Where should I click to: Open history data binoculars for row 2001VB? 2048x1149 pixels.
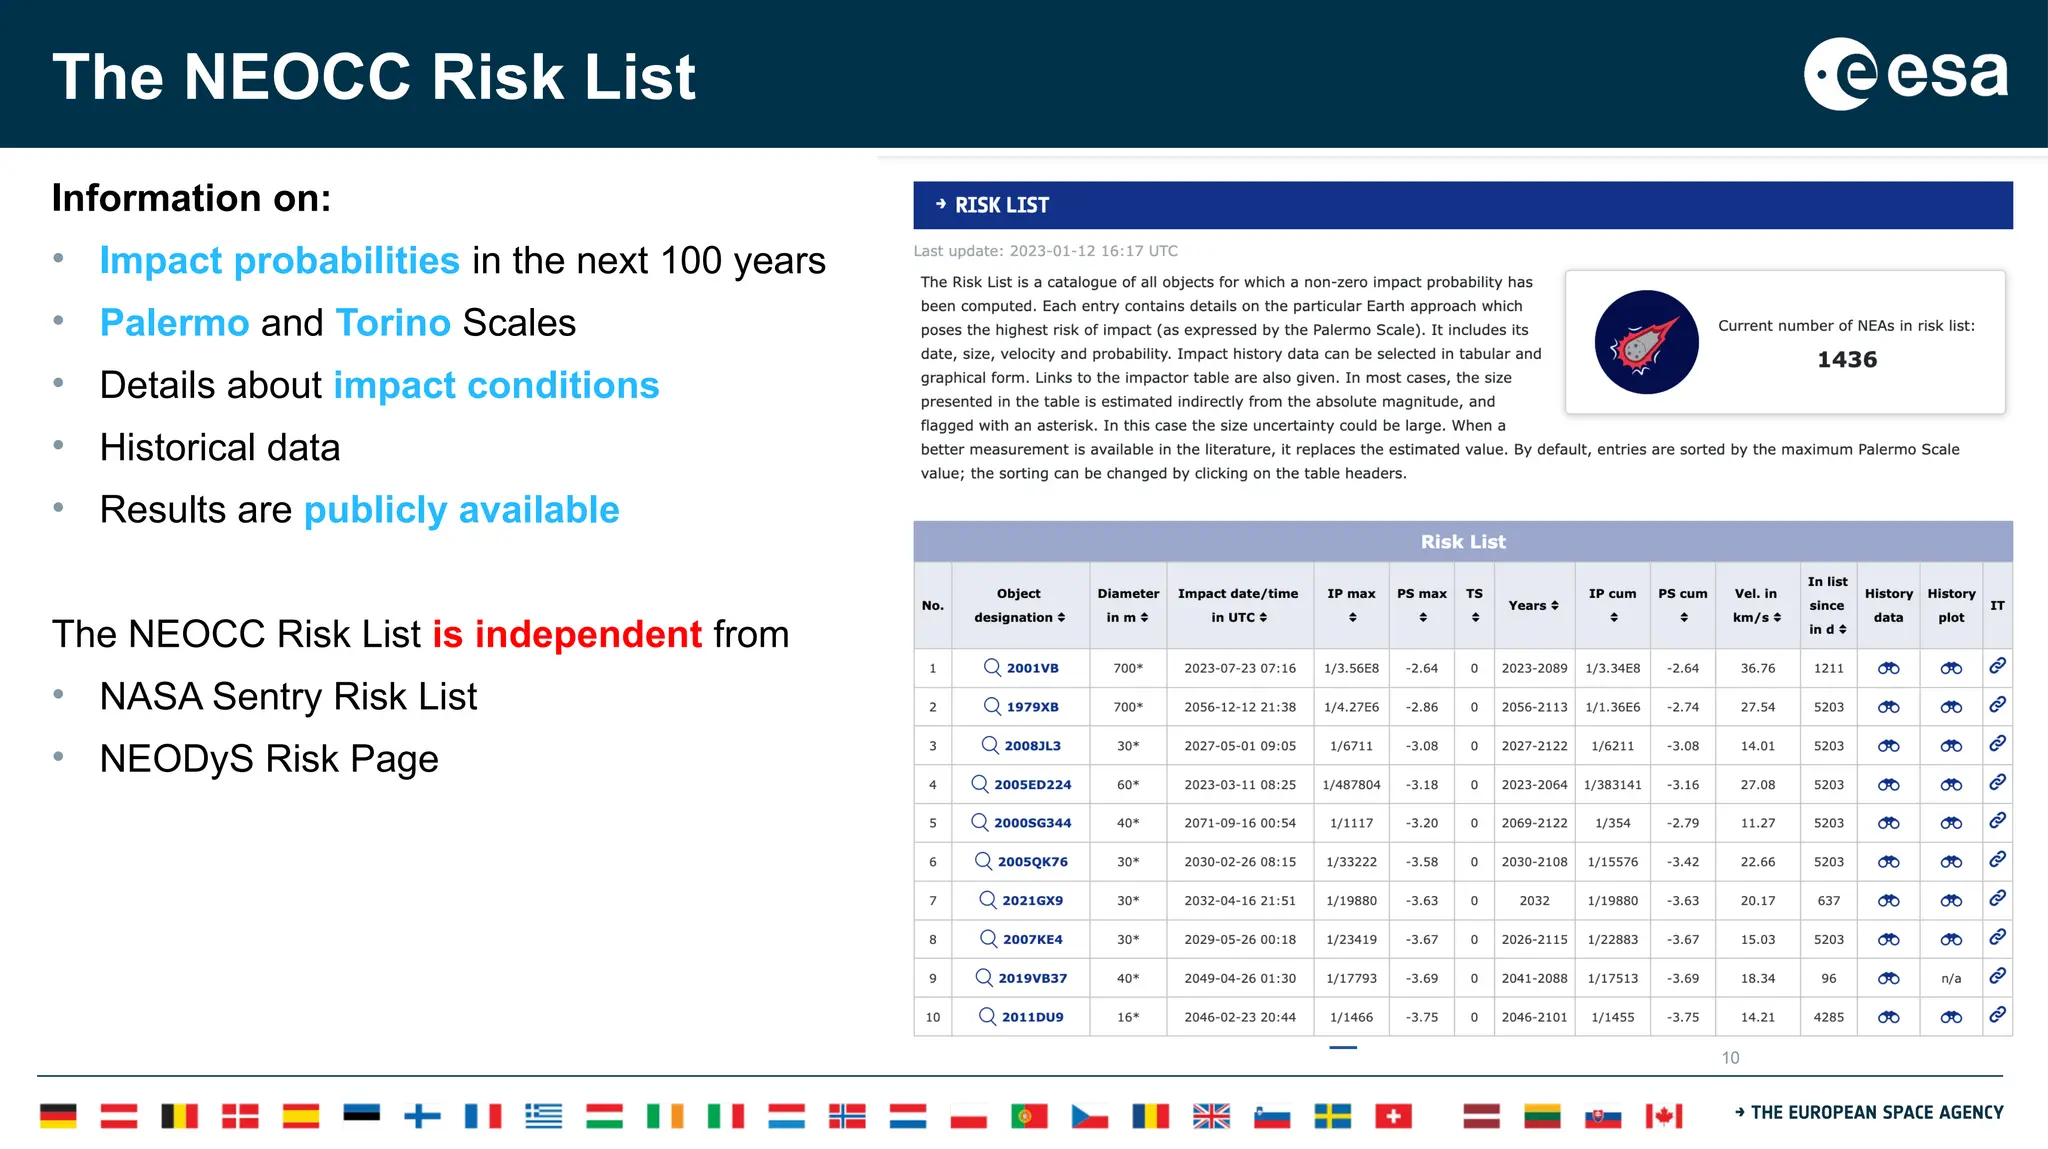pyautogui.click(x=1888, y=668)
